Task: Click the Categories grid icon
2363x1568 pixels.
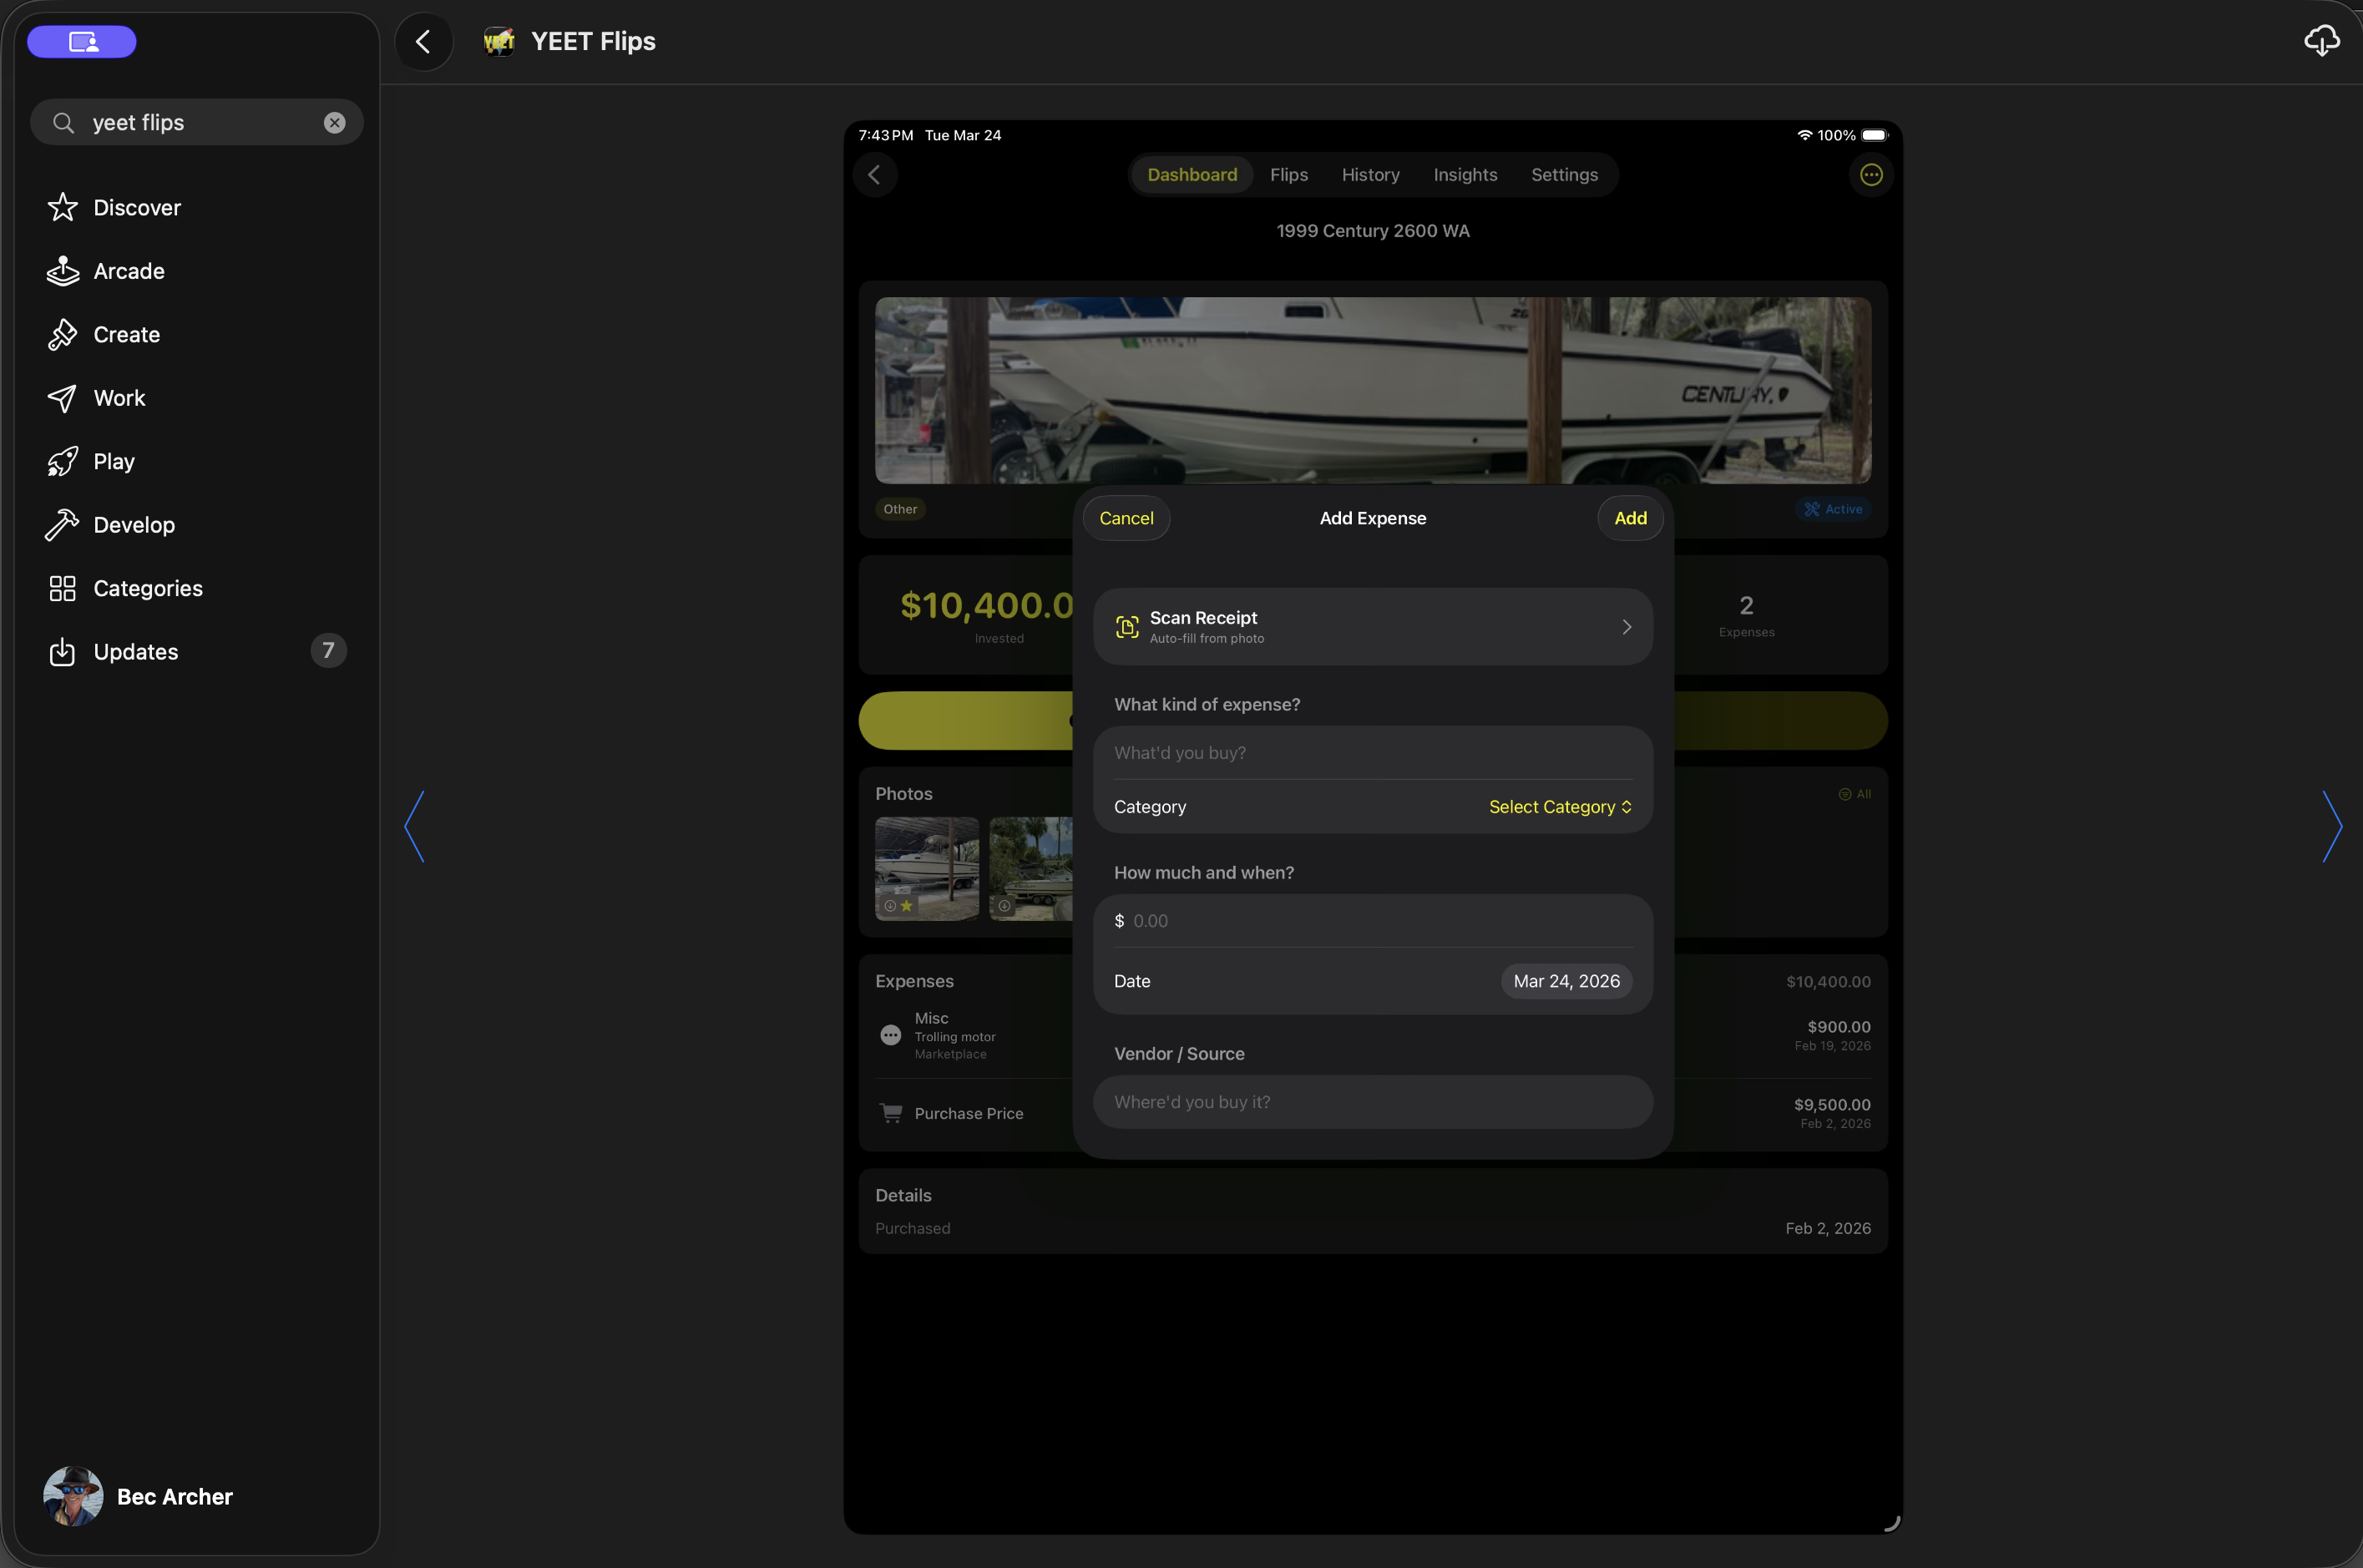Action: tap(62, 588)
